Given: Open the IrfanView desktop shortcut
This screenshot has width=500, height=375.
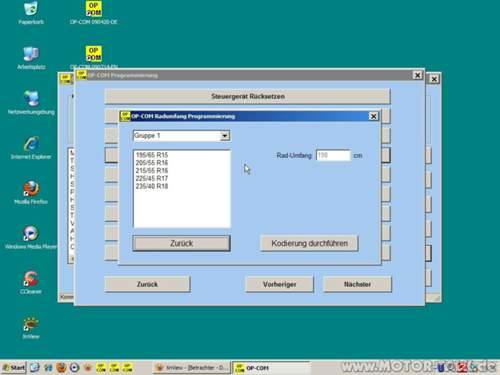Looking at the screenshot, I should coord(31,327).
